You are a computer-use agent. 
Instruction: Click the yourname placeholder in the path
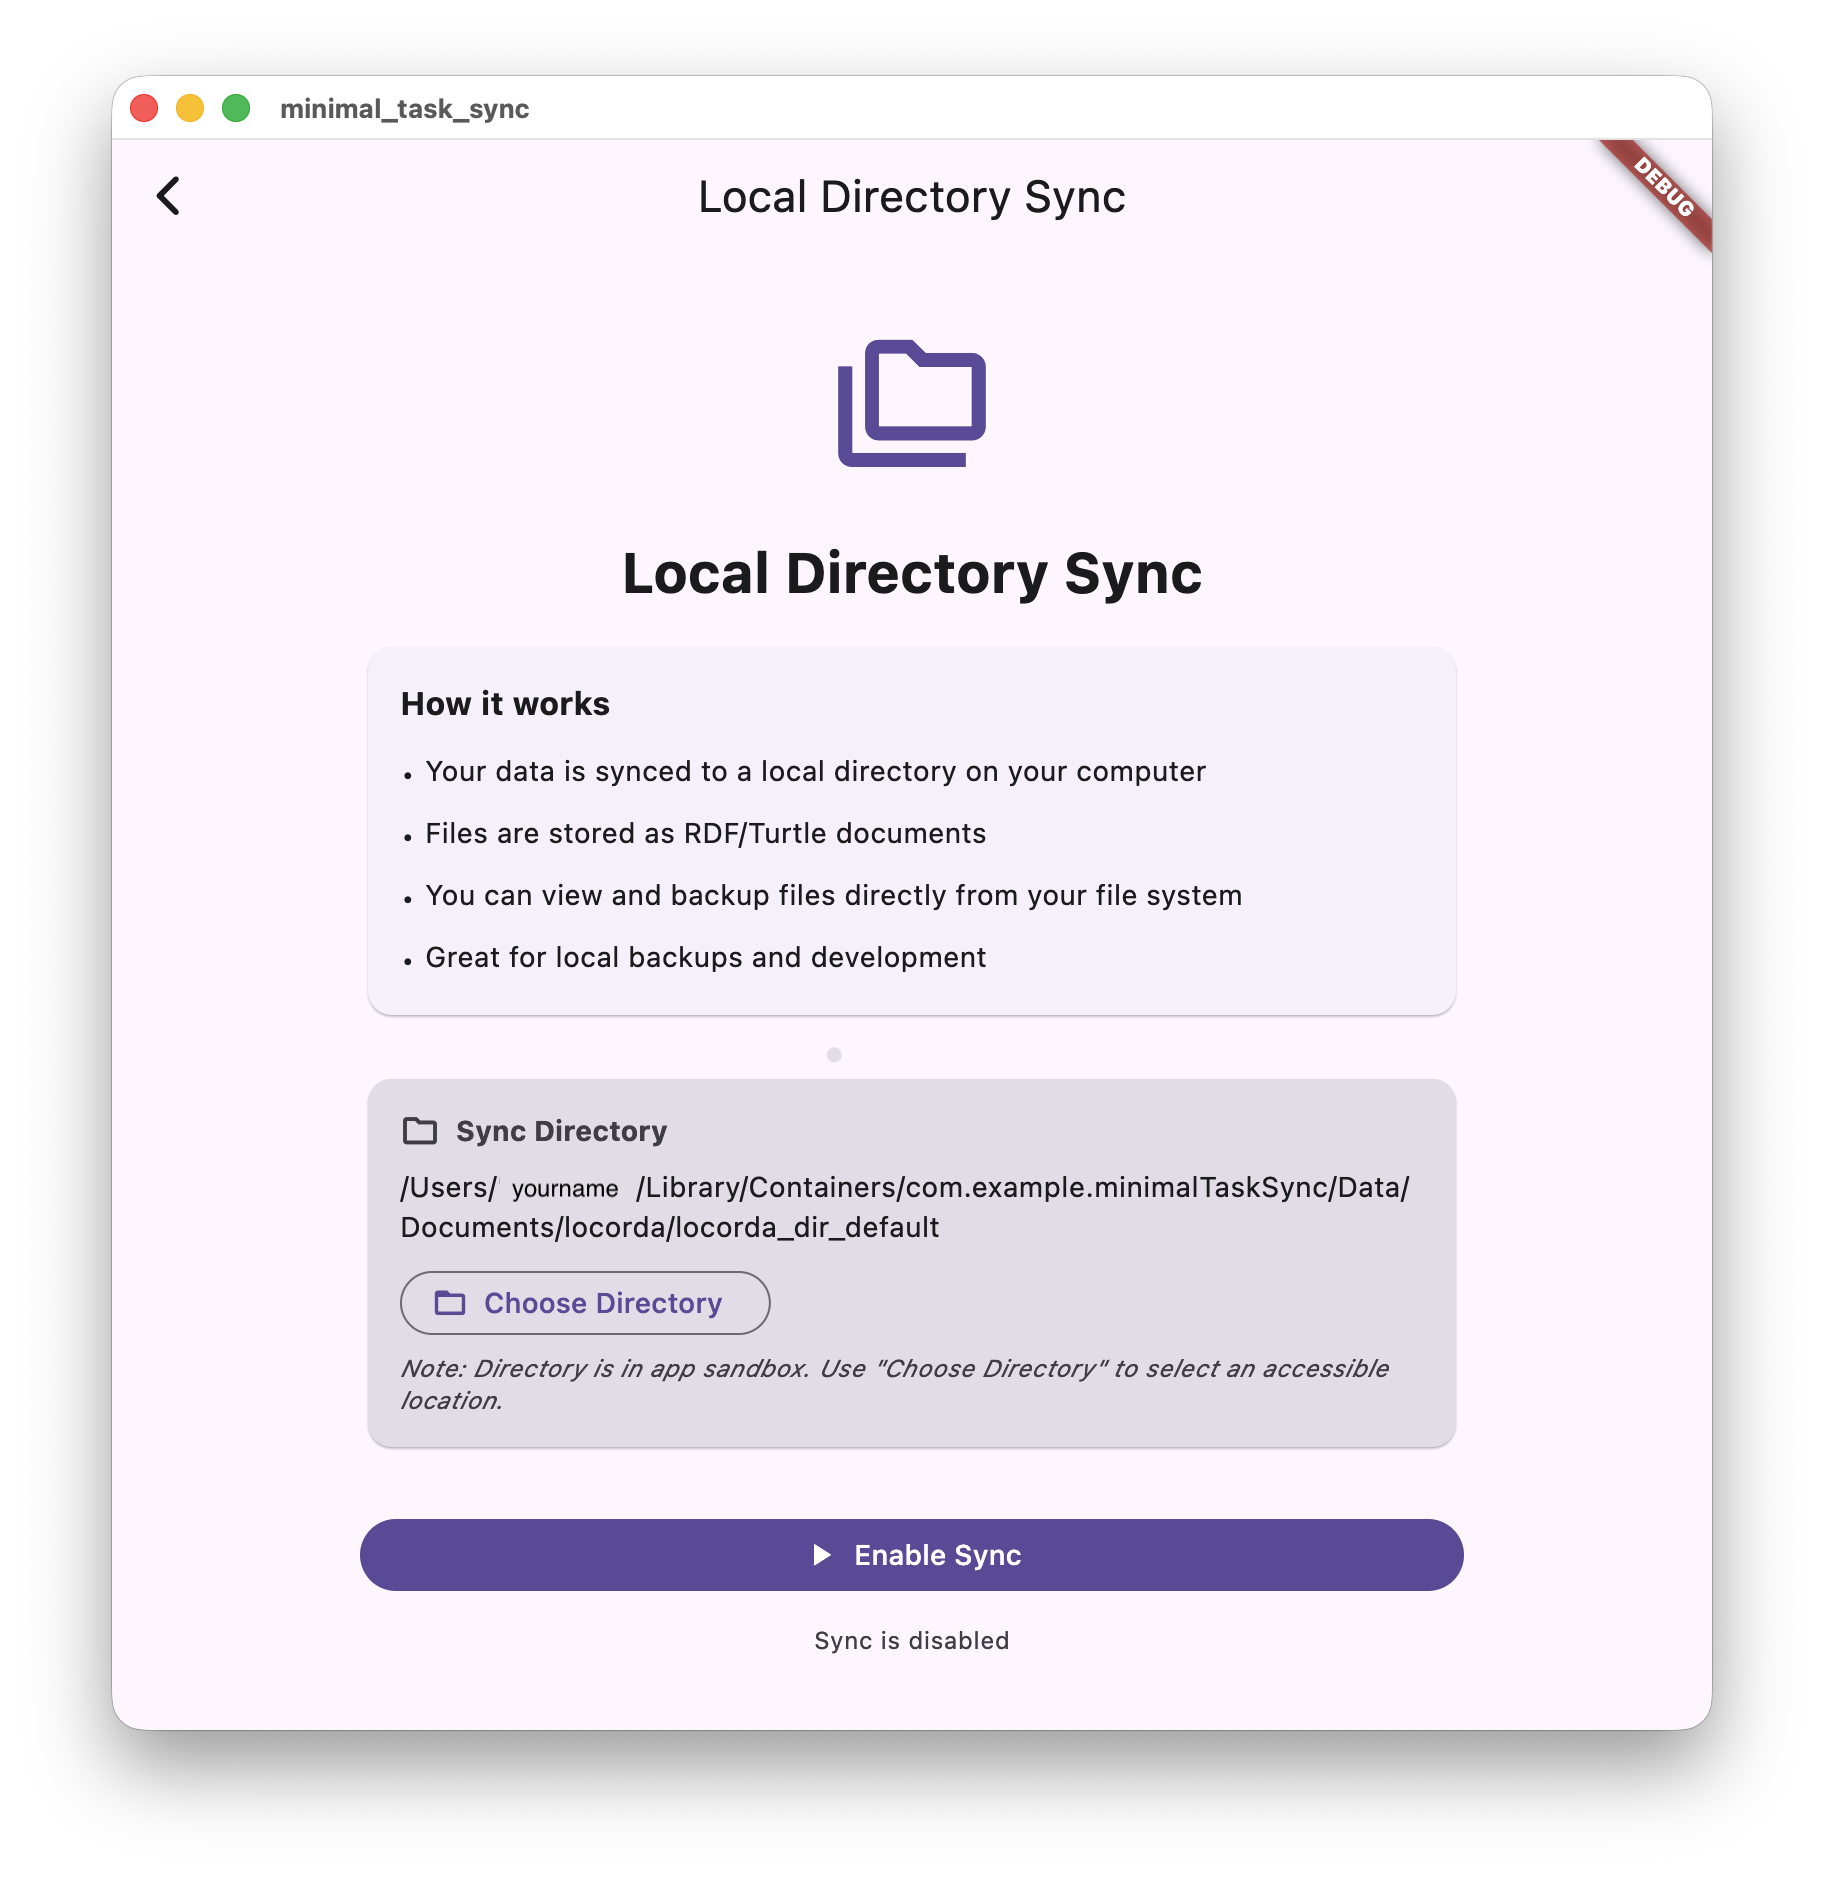tap(564, 1189)
